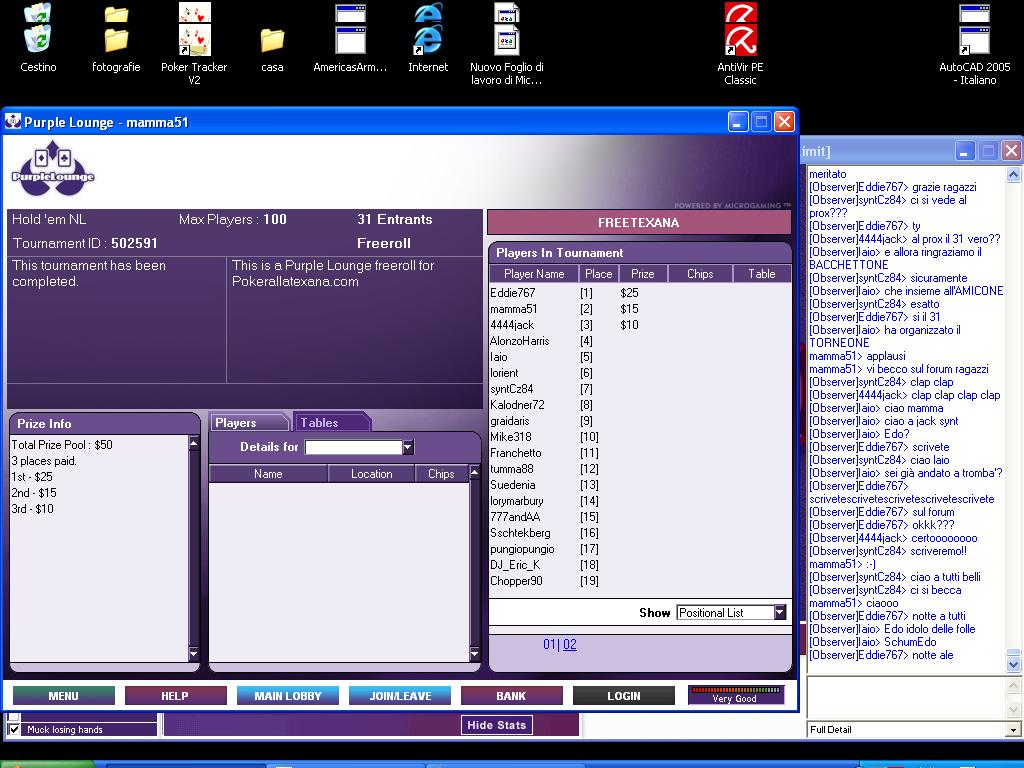Click the chat log scroll down arrow
The height and width of the screenshot is (768, 1024).
pyautogui.click(x=1013, y=665)
